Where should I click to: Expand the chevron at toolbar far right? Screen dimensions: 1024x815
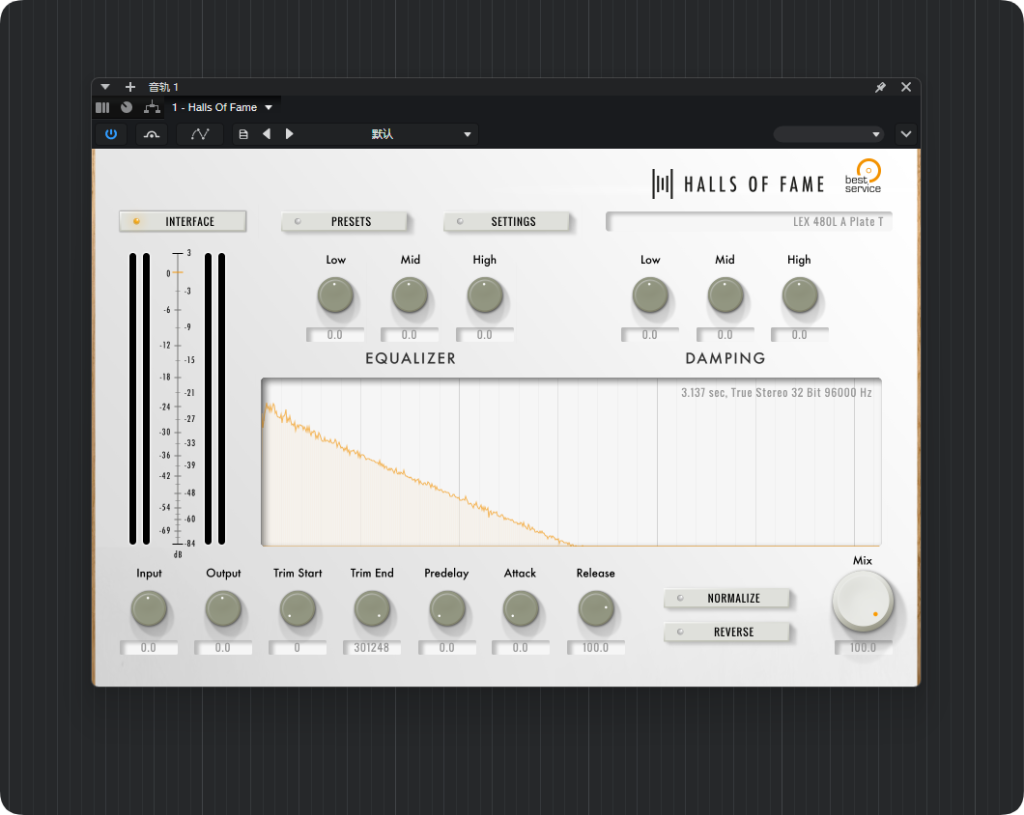906,134
